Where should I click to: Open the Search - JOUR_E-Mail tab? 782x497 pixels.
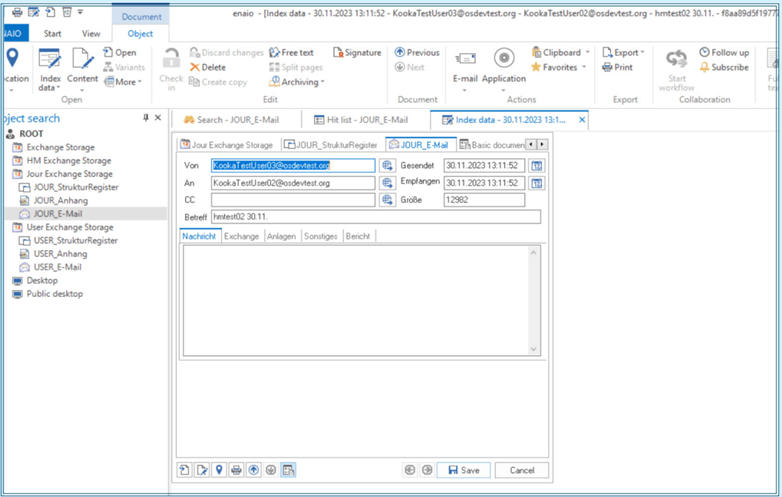tap(231, 120)
